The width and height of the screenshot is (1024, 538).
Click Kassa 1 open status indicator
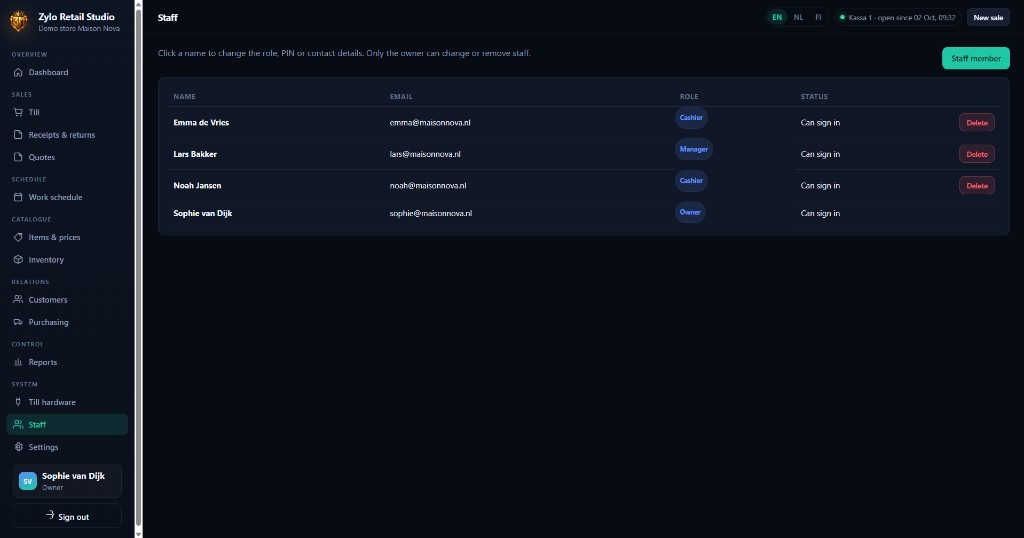pyautogui.click(x=897, y=18)
